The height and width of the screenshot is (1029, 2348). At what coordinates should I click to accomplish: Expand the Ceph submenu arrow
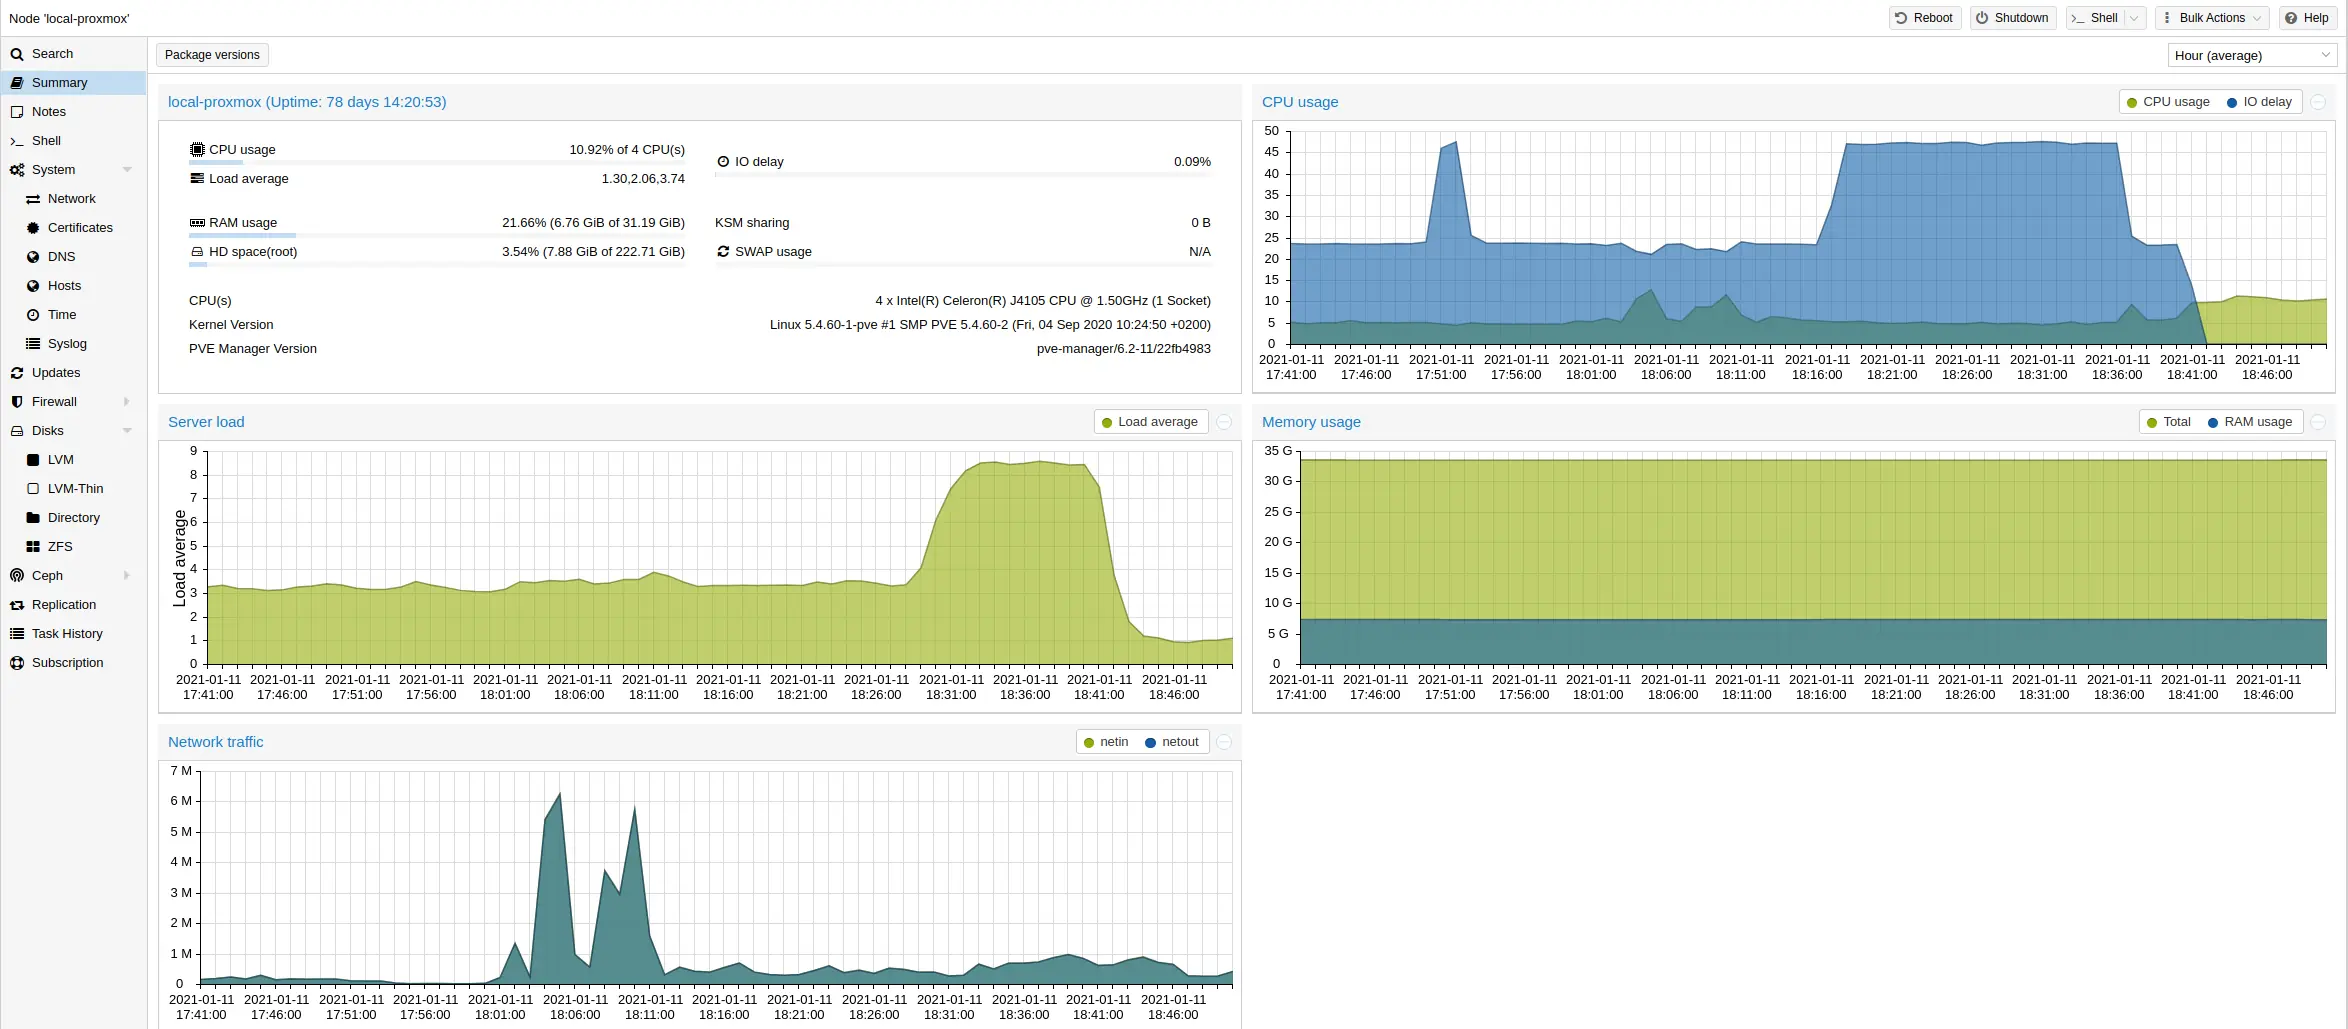tap(127, 576)
